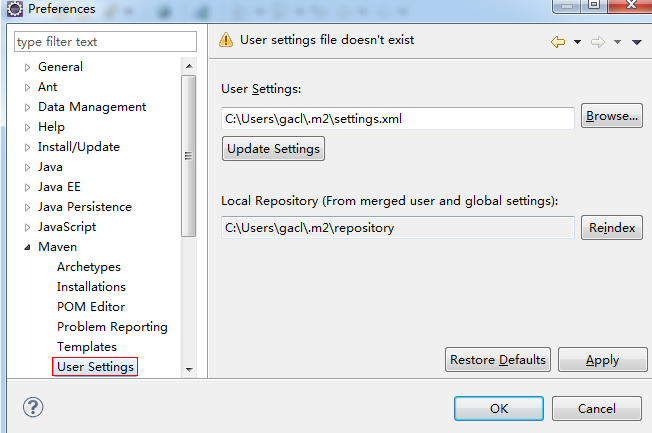This screenshot has height=433, width=652.
Task: Click Restore Defaults button
Action: pos(498,359)
